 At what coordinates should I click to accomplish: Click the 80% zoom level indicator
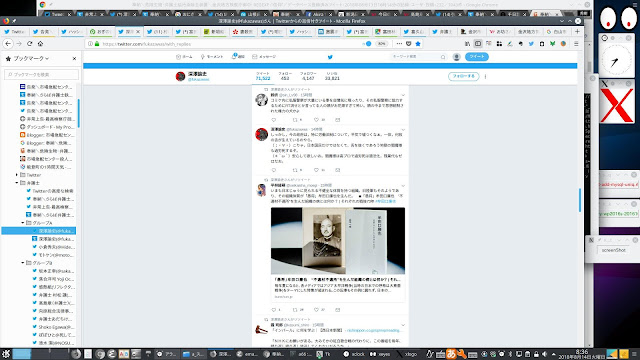click(x=381, y=44)
